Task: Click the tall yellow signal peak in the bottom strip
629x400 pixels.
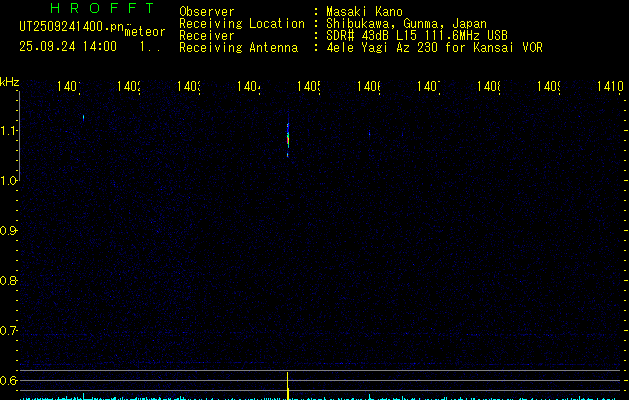Action: pos(288,386)
